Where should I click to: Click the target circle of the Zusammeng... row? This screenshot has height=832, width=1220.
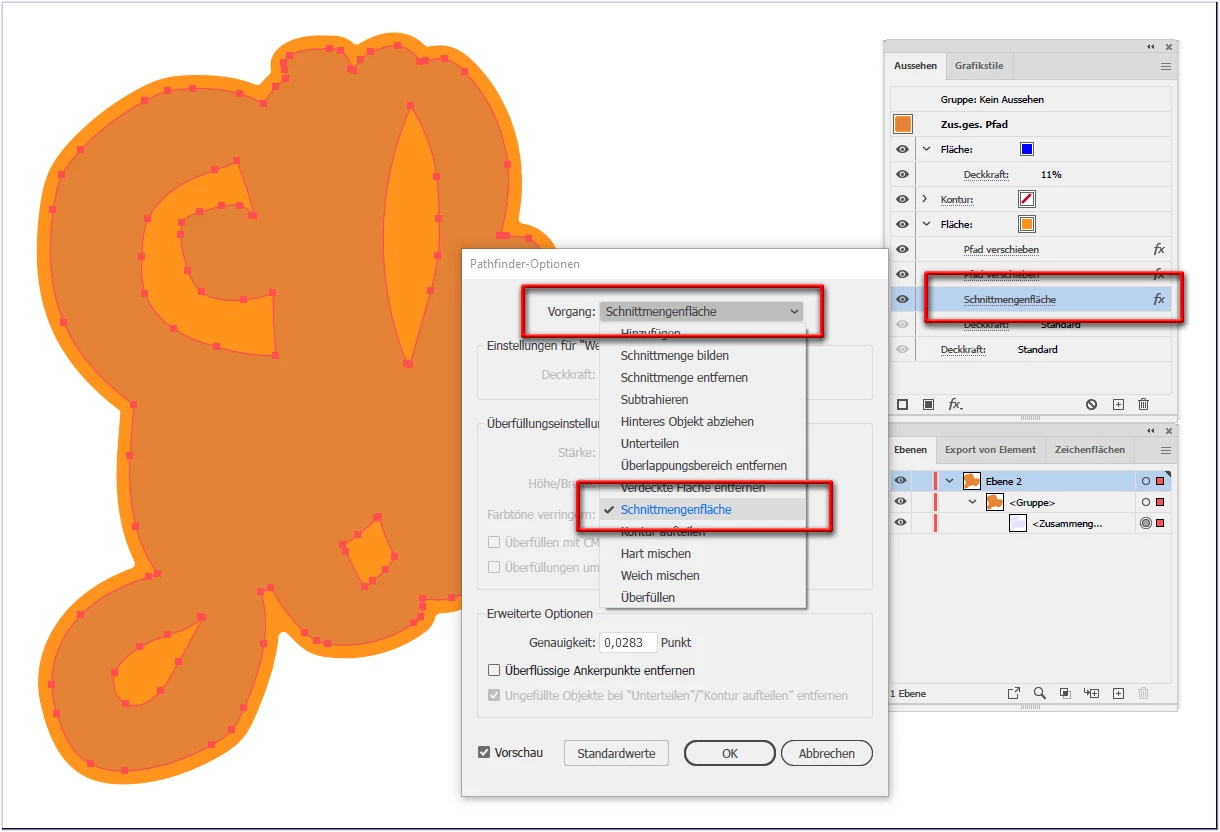point(1146,523)
